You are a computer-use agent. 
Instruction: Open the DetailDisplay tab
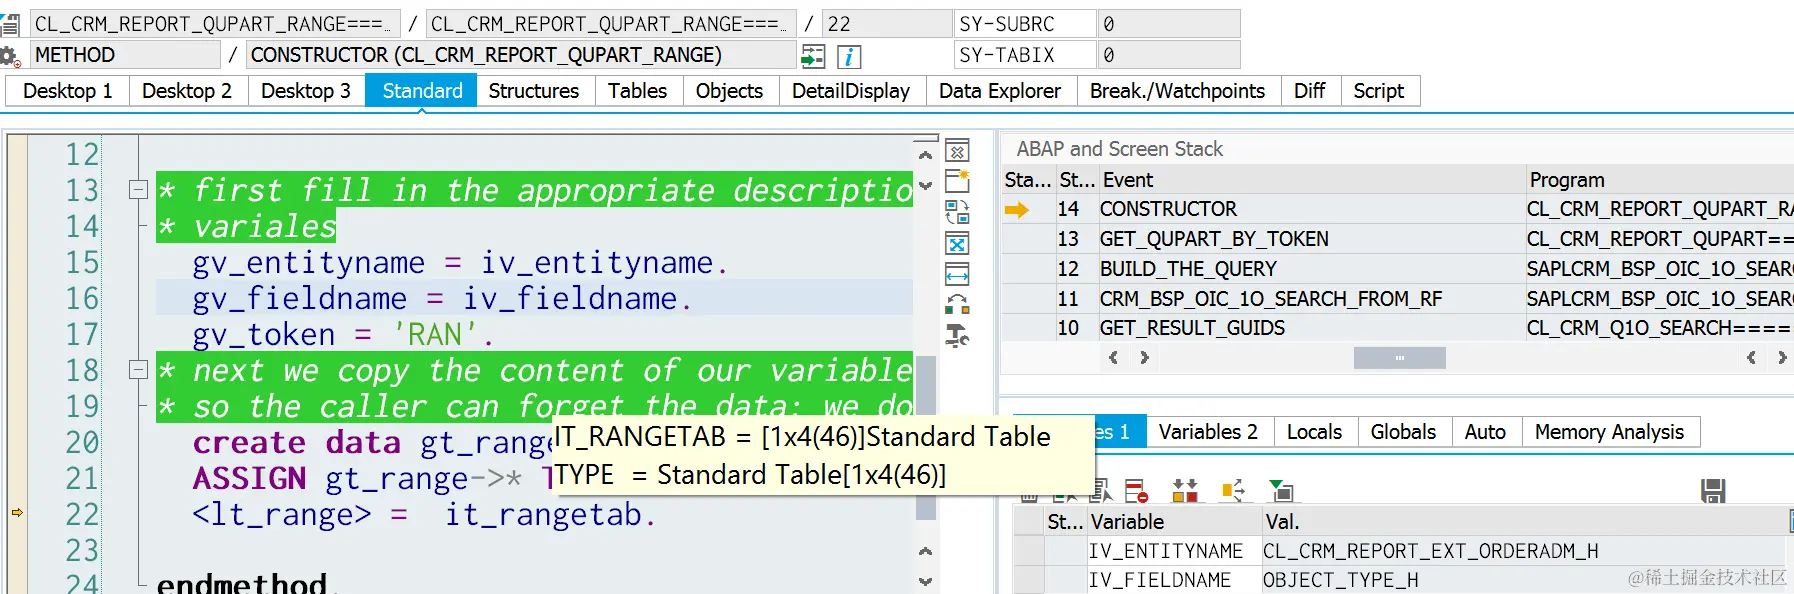click(x=851, y=91)
